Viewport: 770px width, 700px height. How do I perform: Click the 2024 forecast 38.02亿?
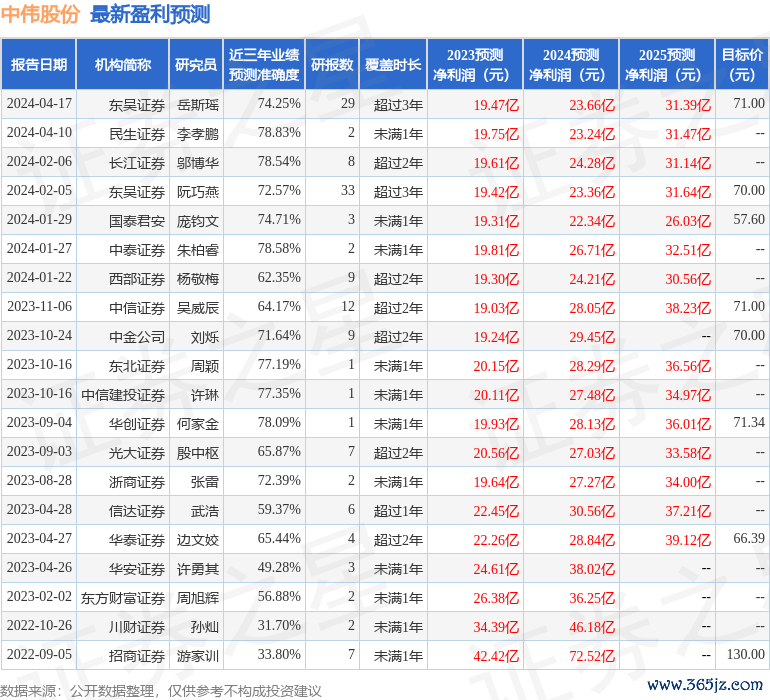592,568
